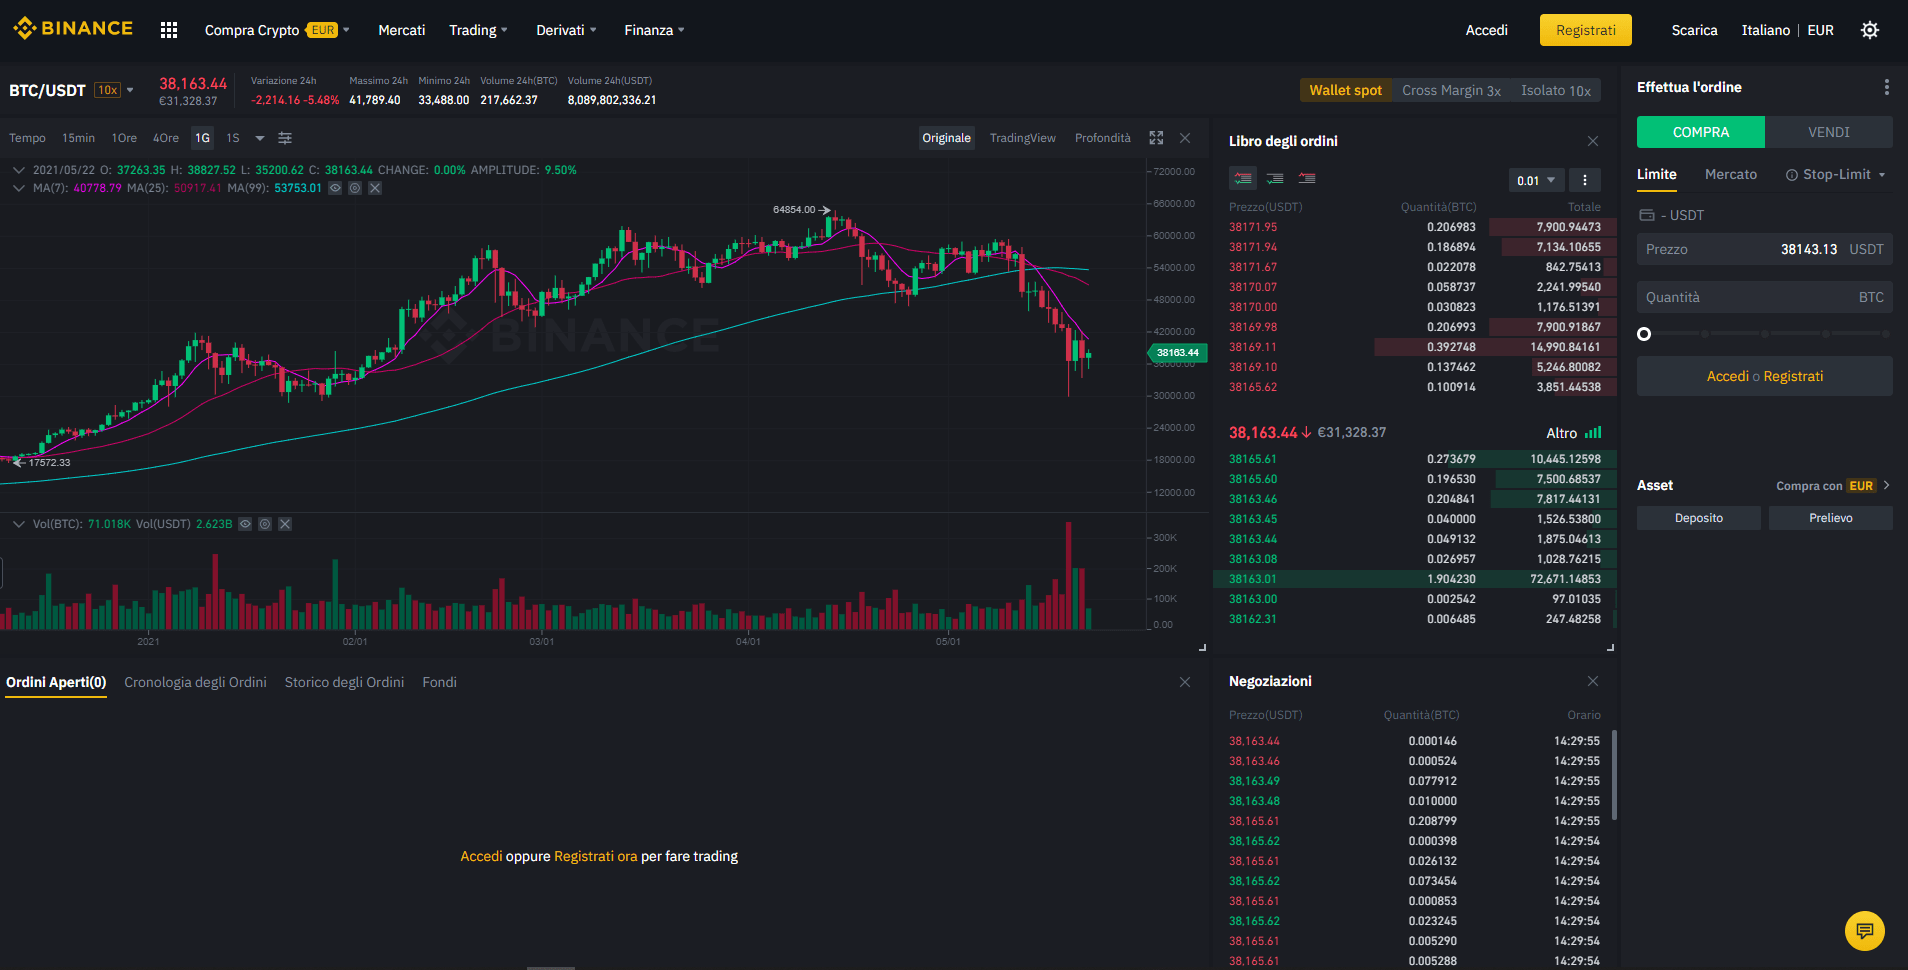
Task: Click the Scarica download link
Action: point(1694,30)
